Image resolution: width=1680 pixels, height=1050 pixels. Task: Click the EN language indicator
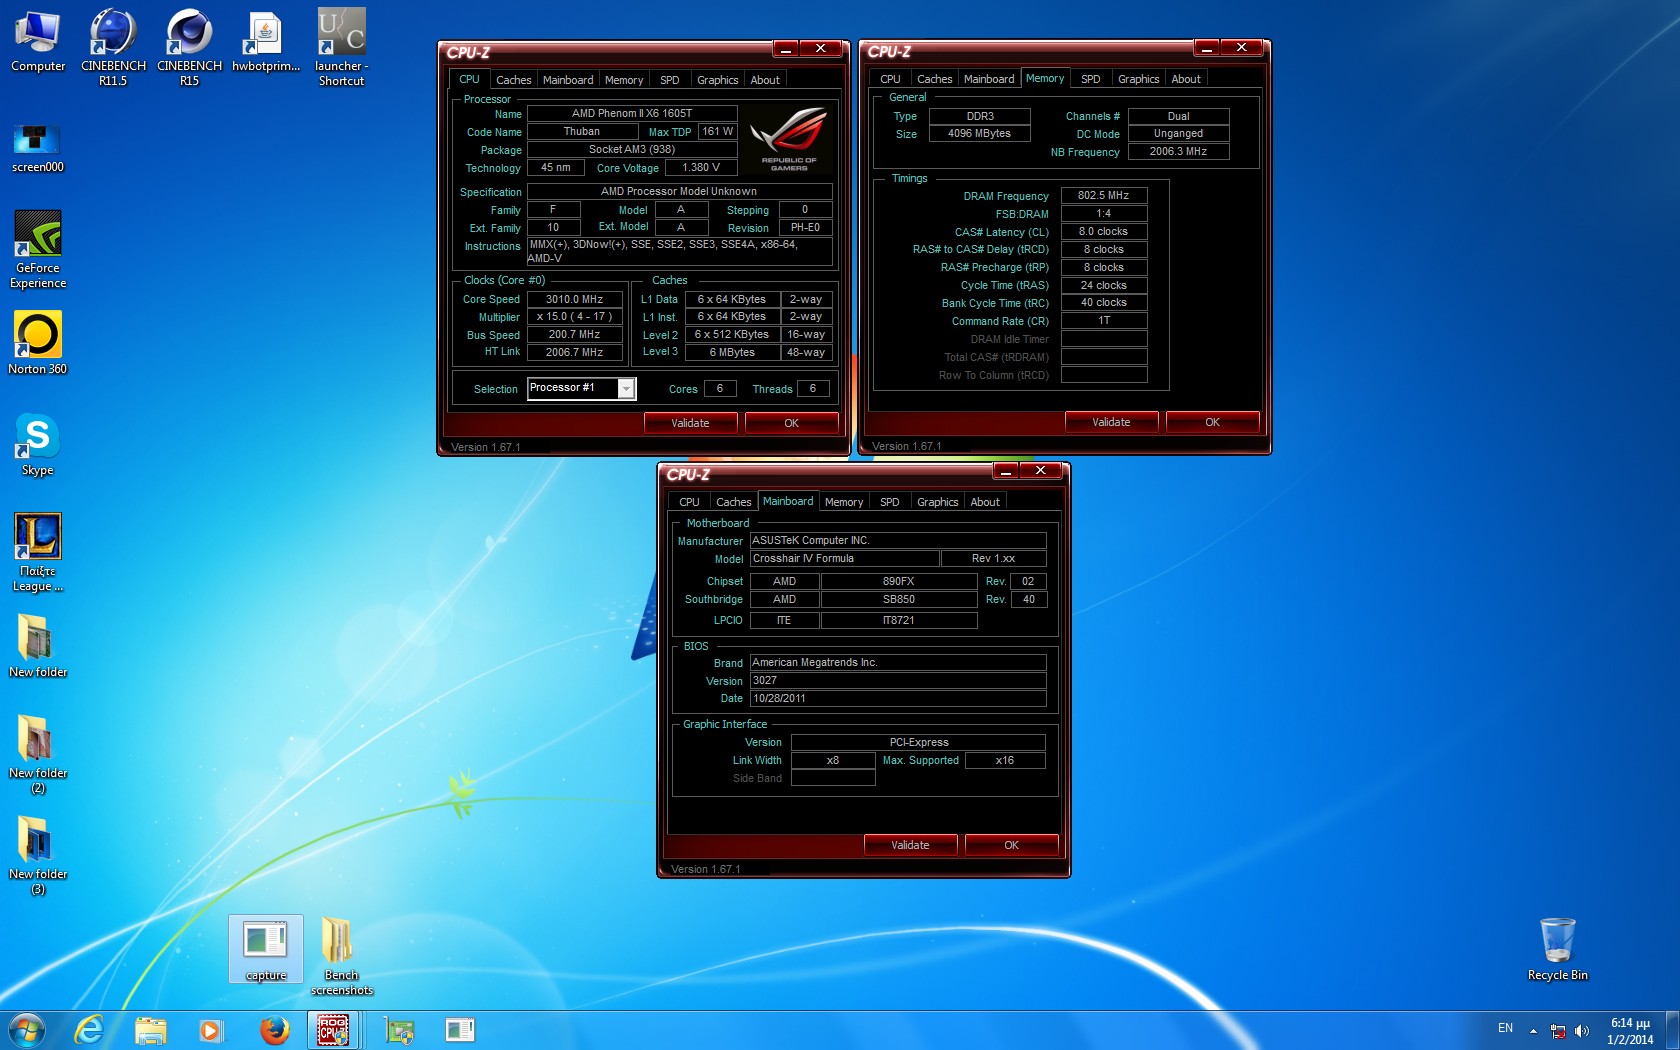coord(1505,1028)
